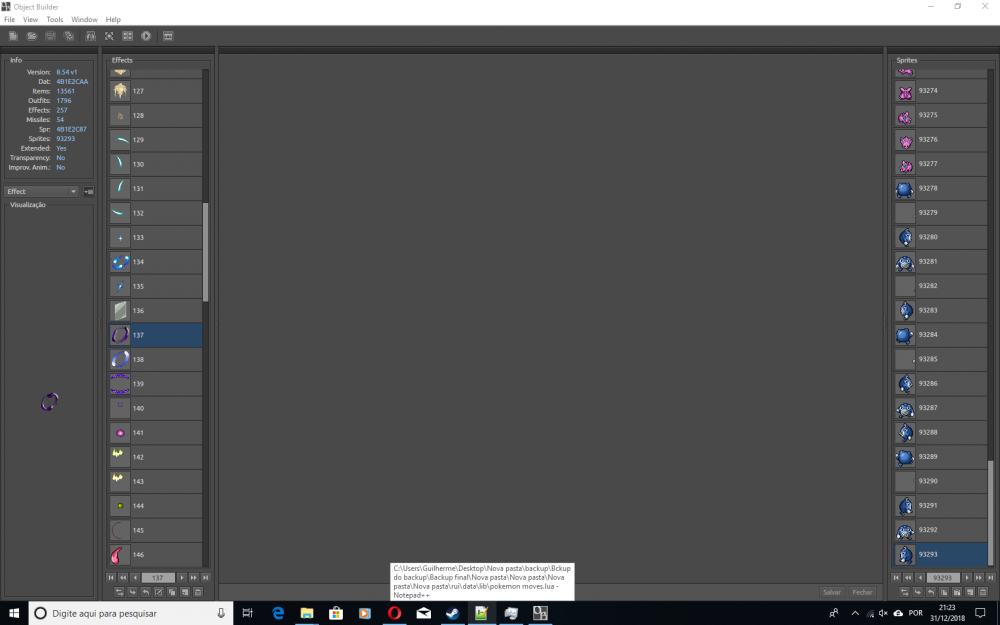Screen dimensions: 1000x625
Task: Click the Import icon under Sprites list
Action: [918, 592]
